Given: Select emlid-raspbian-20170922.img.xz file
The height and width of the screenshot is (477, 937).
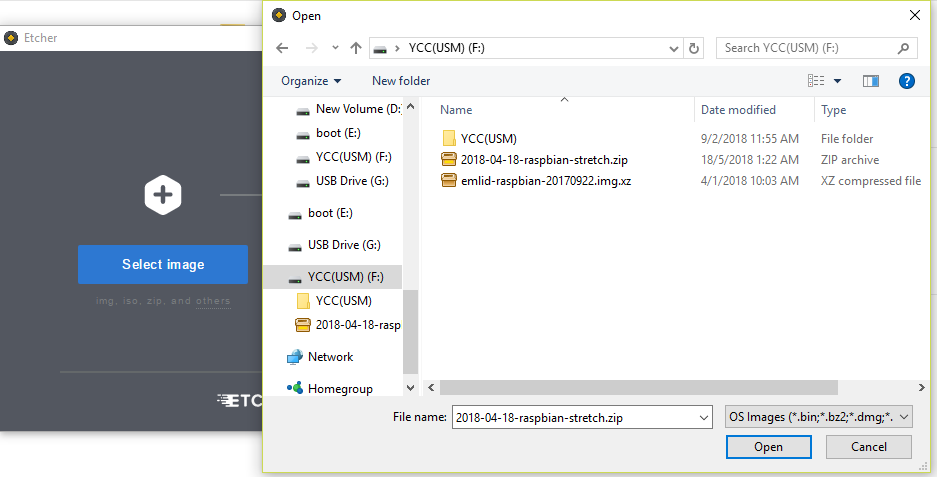Looking at the screenshot, I should coord(546,181).
